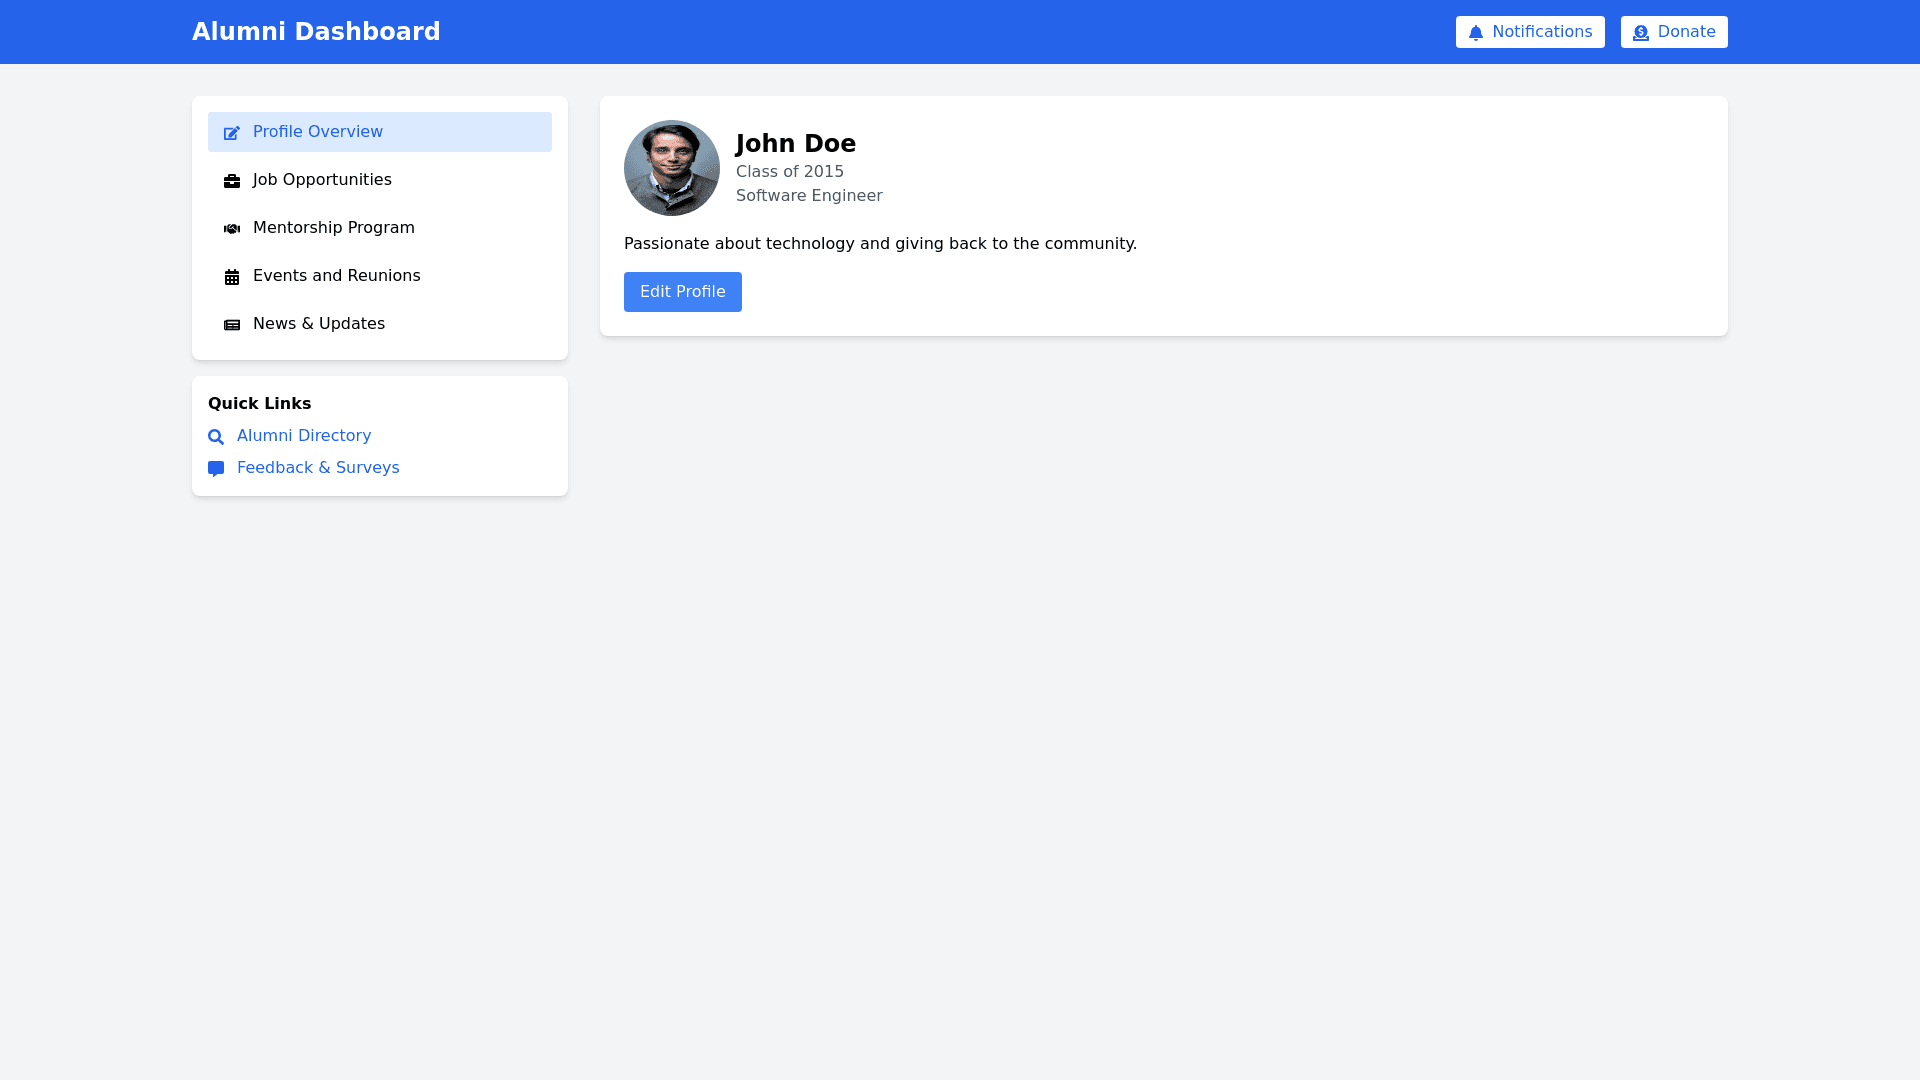Screen dimensions: 1920x1080
Task: Click the donate hand-coin icon
Action: pos(1641,33)
